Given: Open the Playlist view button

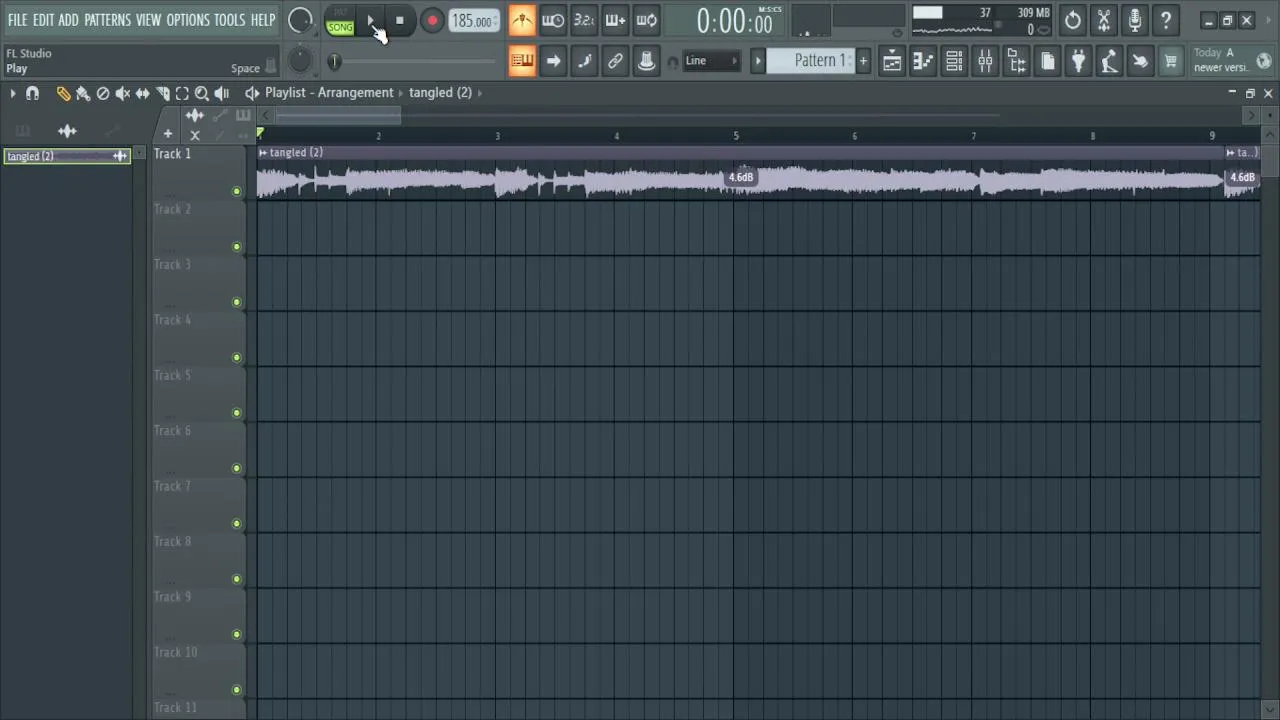Looking at the screenshot, I should click(x=892, y=62).
